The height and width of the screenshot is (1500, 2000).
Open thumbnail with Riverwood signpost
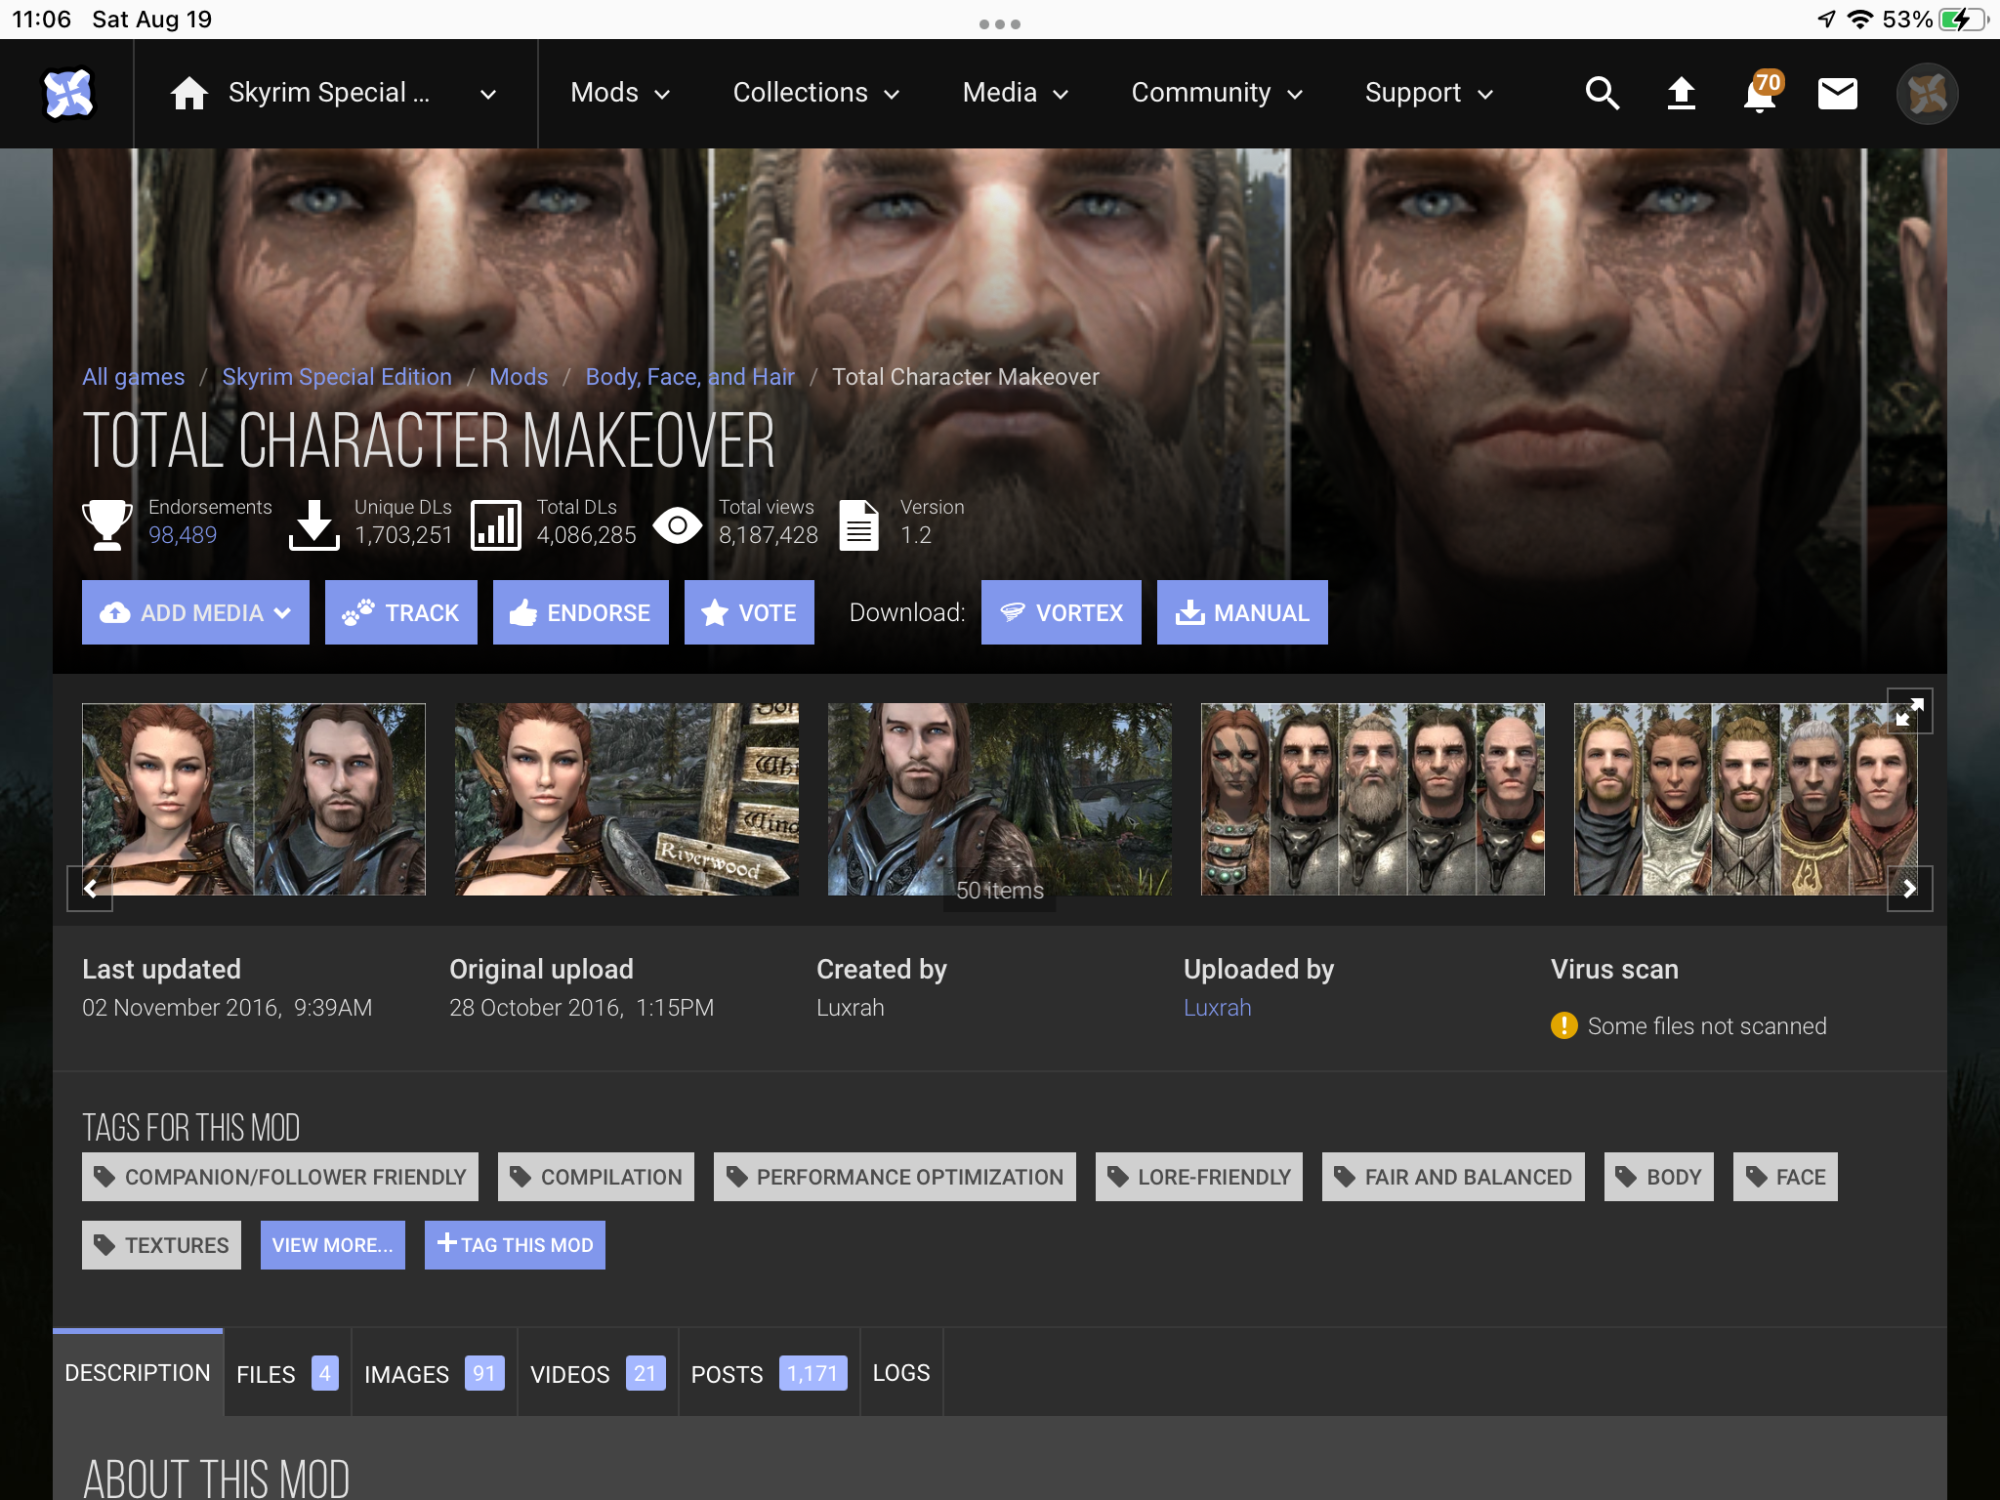626,799
